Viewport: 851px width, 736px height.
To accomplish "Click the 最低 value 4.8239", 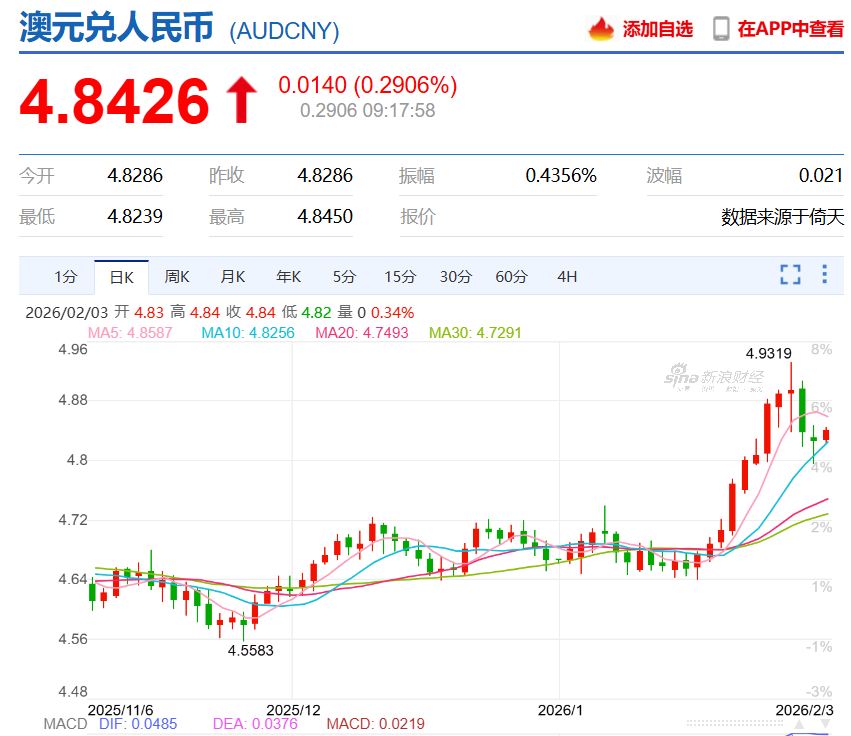I will coord(135,216).
